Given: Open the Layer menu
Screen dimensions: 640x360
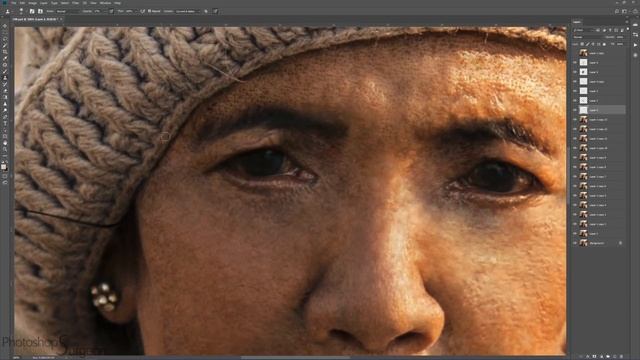Looking at the screenshot, I should click(44, 3).
